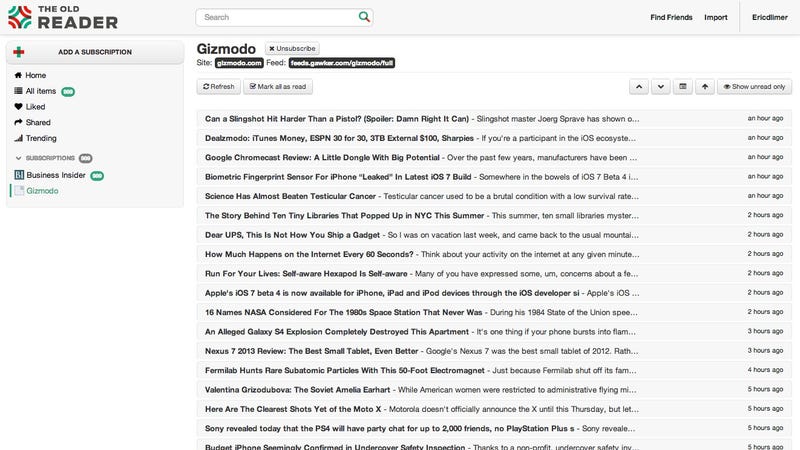Open the Slingshot Hit Harder article
This screenshot has height=450, width=800.
[x=494, y=118]
